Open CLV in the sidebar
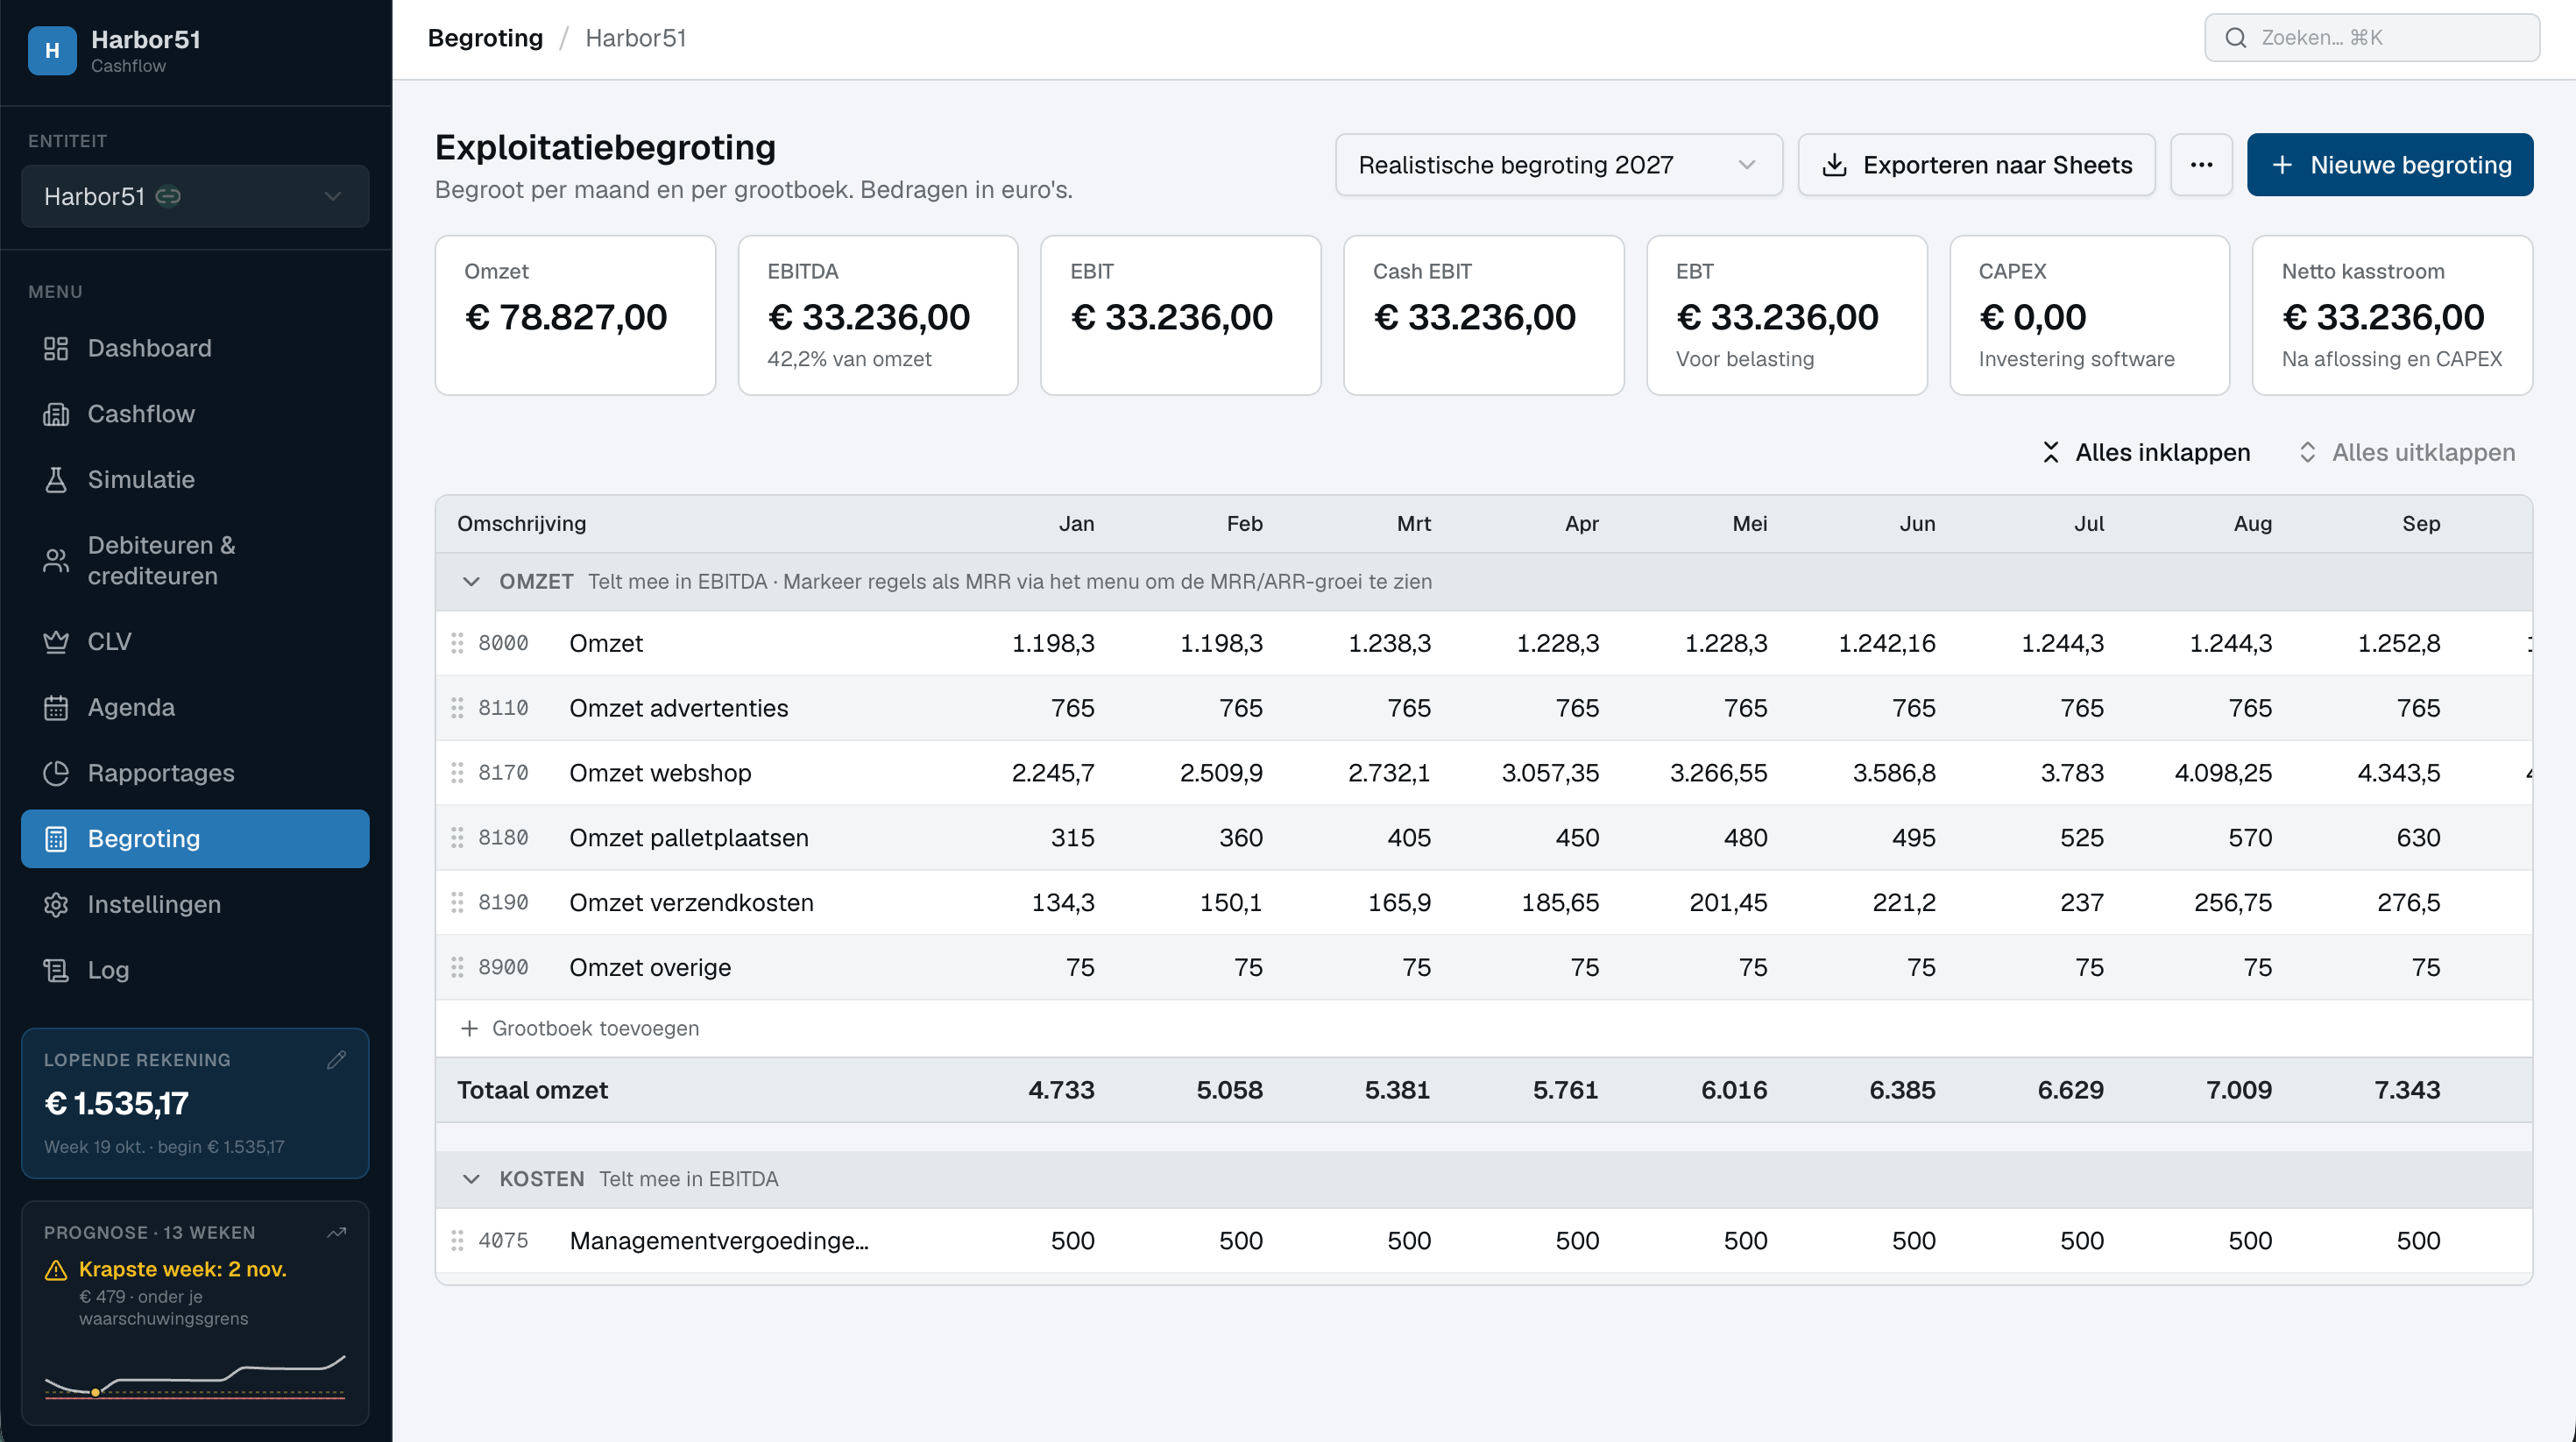 tap(195, 642)
